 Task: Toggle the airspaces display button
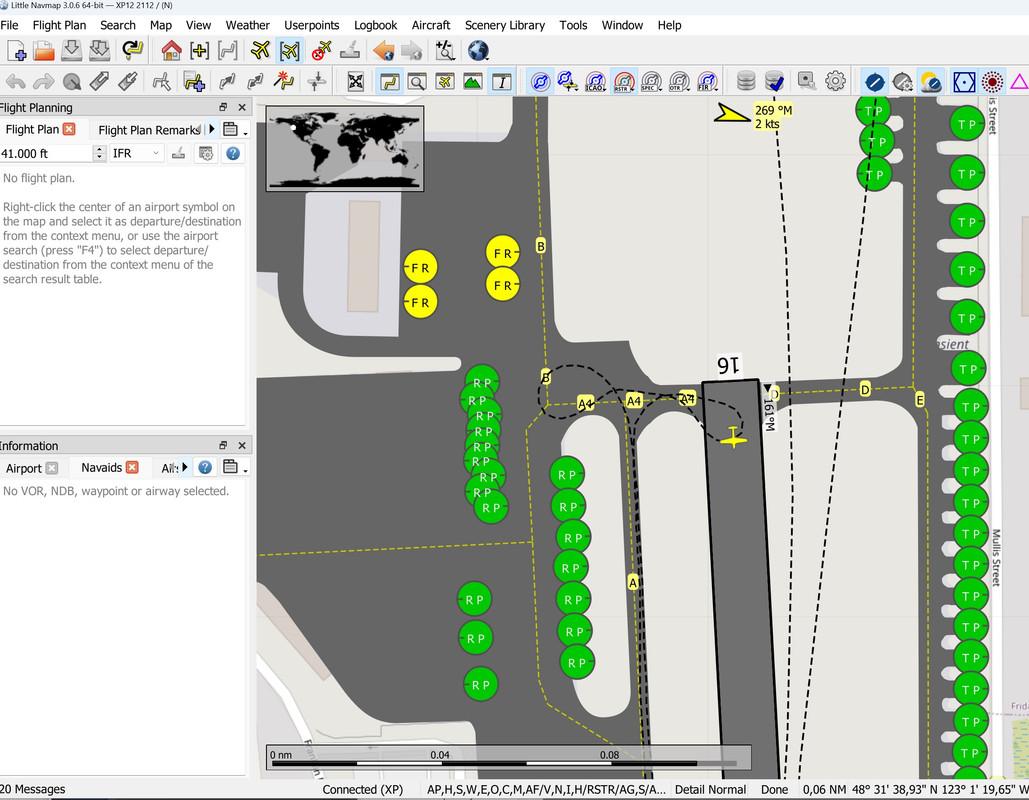point(540,81)
